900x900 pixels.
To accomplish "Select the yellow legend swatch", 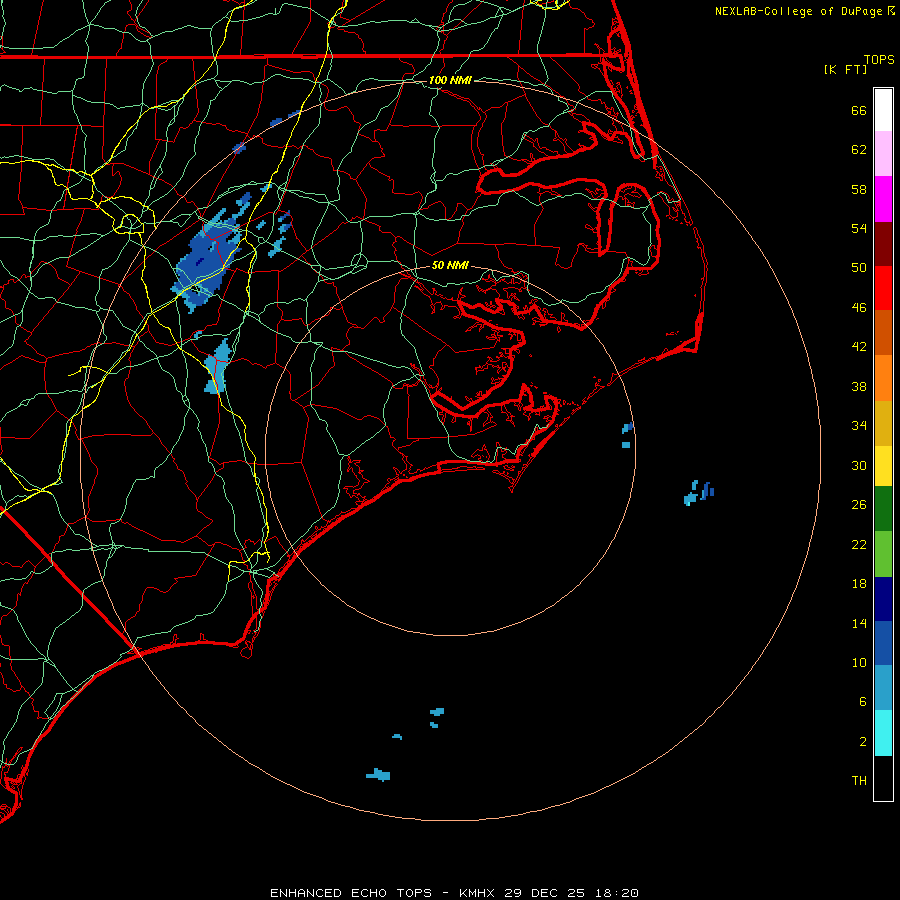I will pyautogui.click(x=883, y=466).
